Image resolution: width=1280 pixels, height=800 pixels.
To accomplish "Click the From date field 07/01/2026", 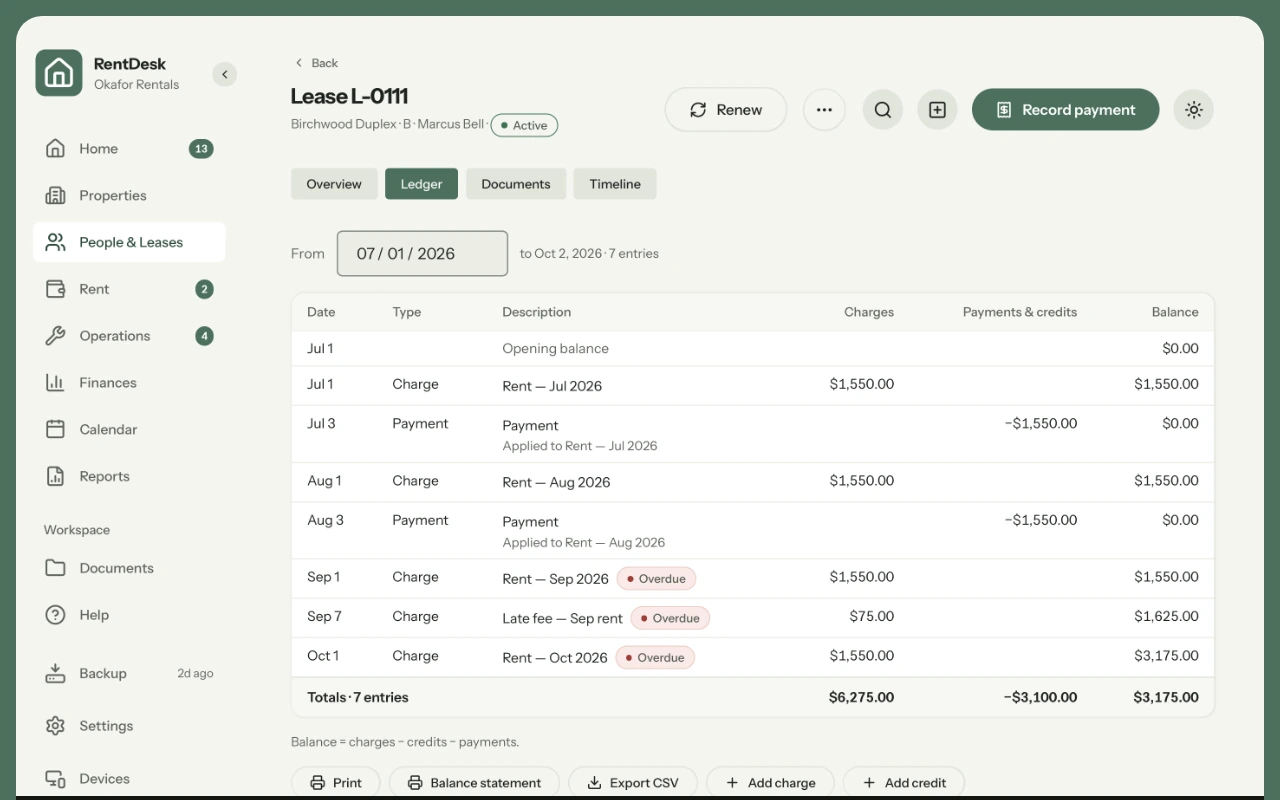I will point(422,254).
